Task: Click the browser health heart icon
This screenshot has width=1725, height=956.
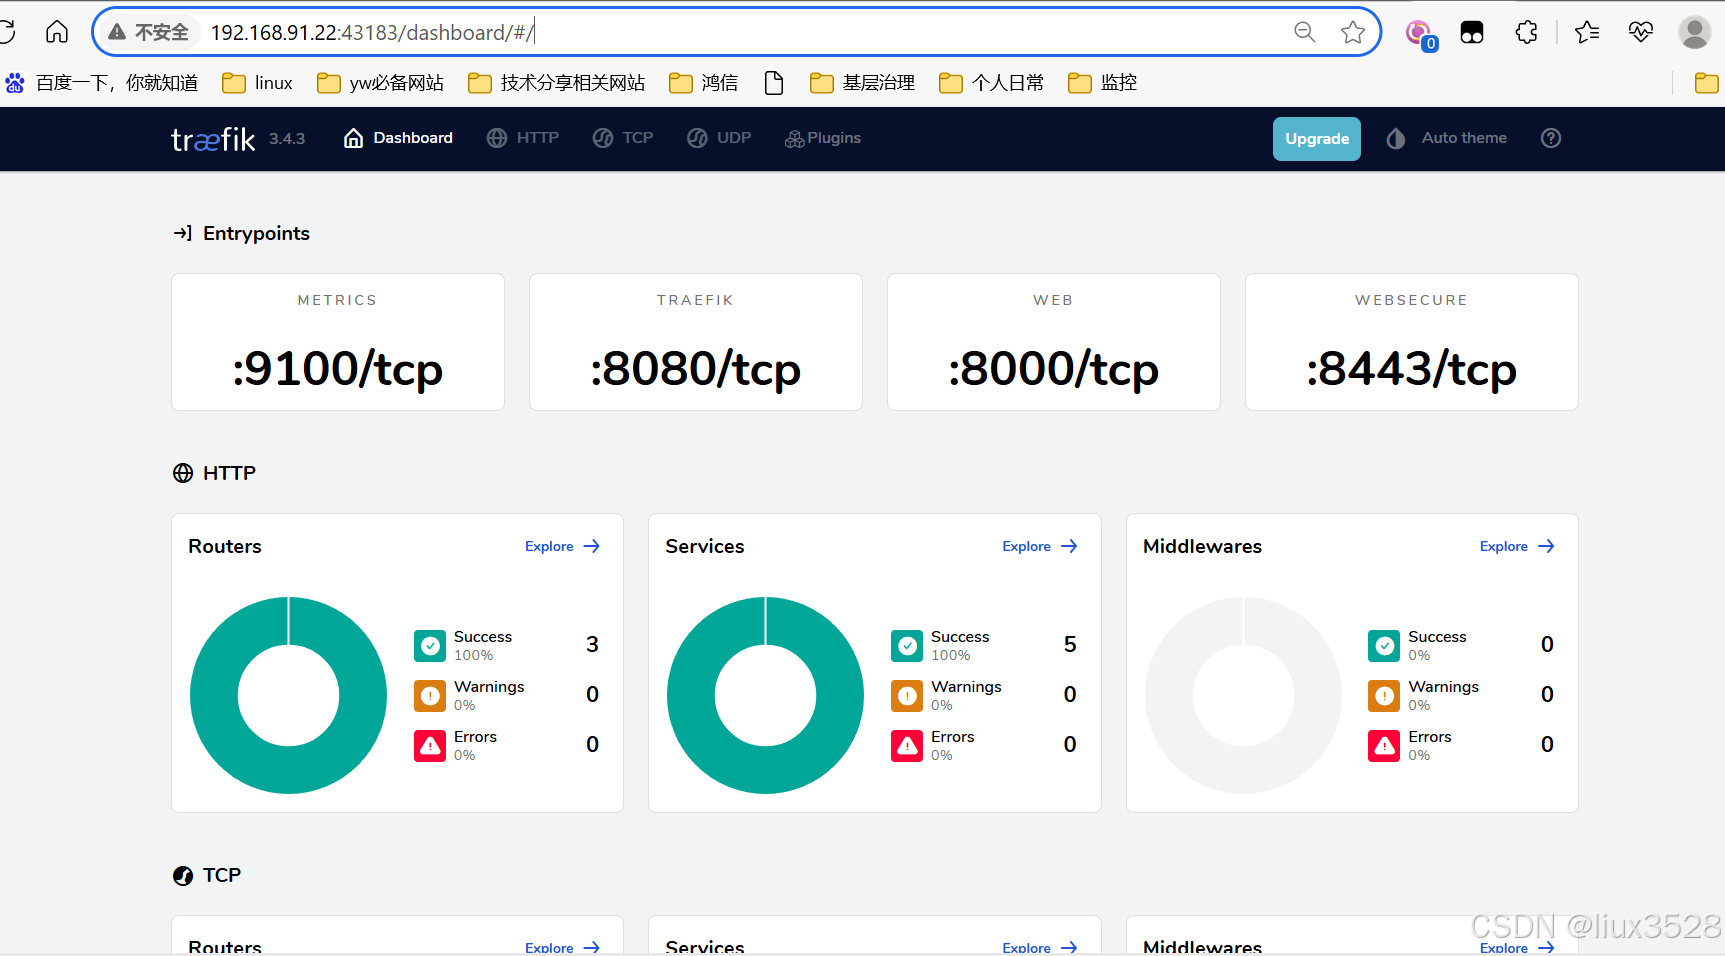Action: point(1641,32)
